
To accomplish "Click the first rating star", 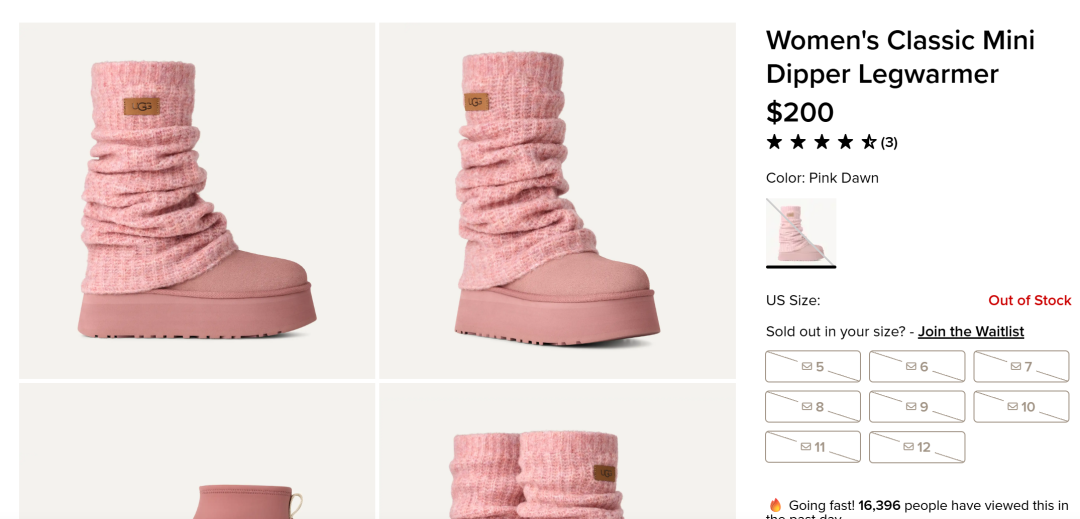I will pos(774,142).
